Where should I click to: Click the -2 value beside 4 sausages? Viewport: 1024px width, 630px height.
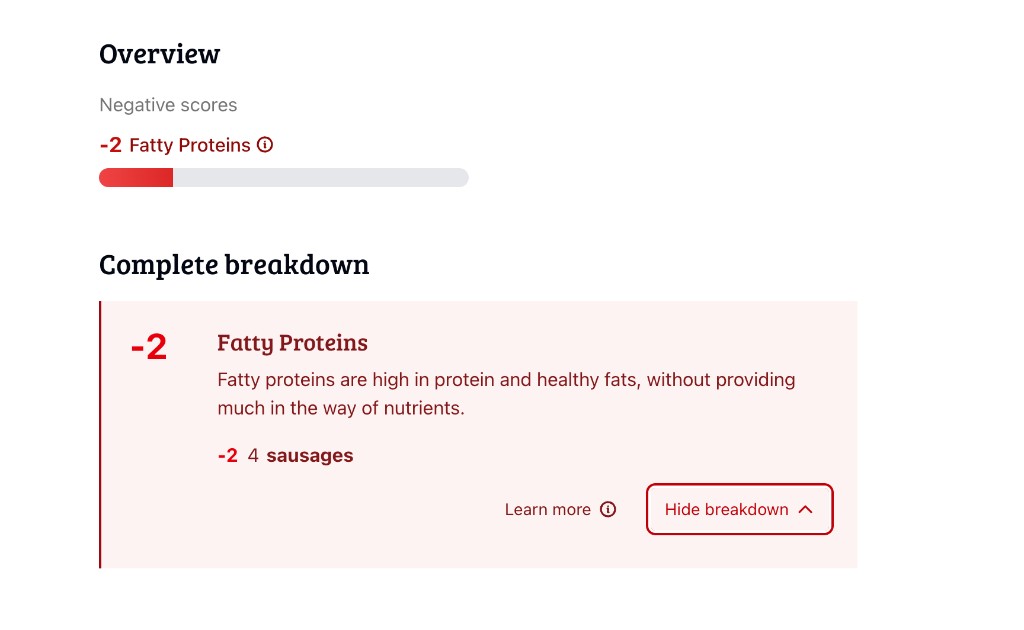(x=227, y=456)
